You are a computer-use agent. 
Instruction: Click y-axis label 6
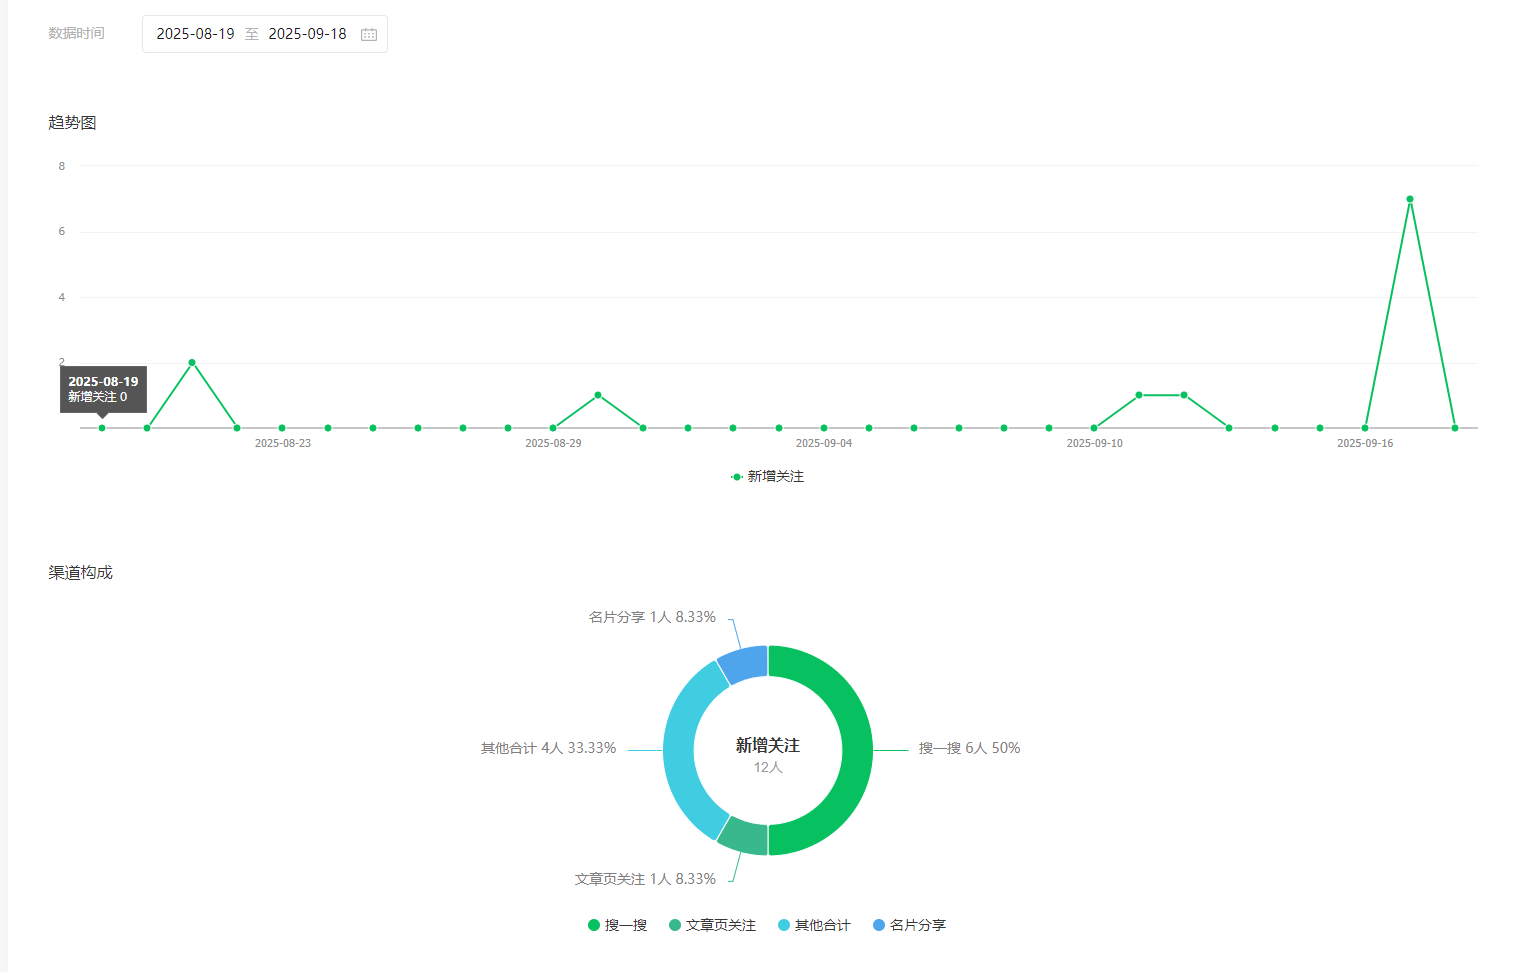click(x=62, y=231)
